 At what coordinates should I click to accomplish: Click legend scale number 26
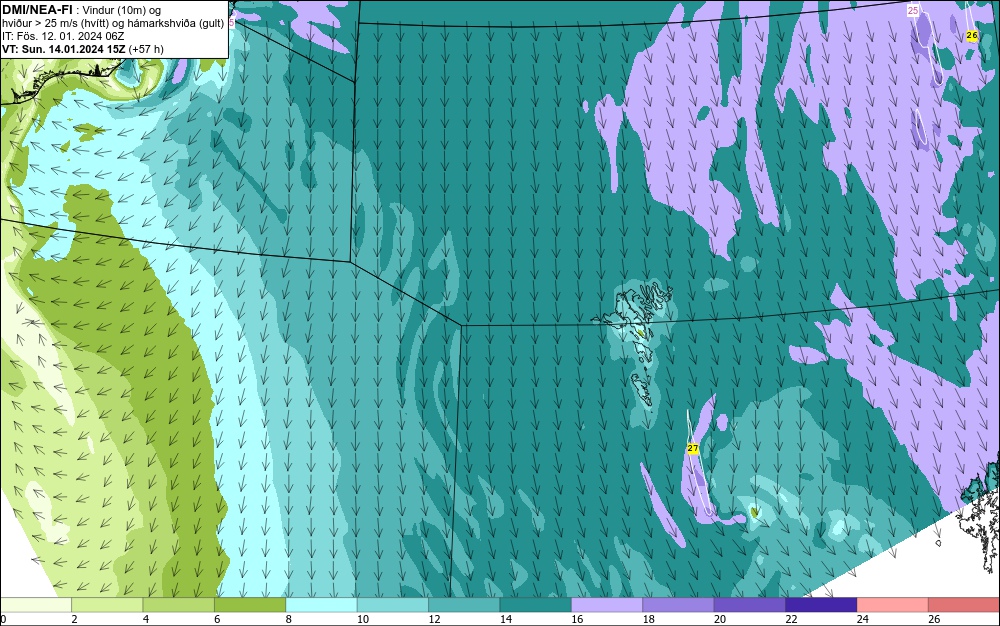pyautogui.click(x=934, y=619)
